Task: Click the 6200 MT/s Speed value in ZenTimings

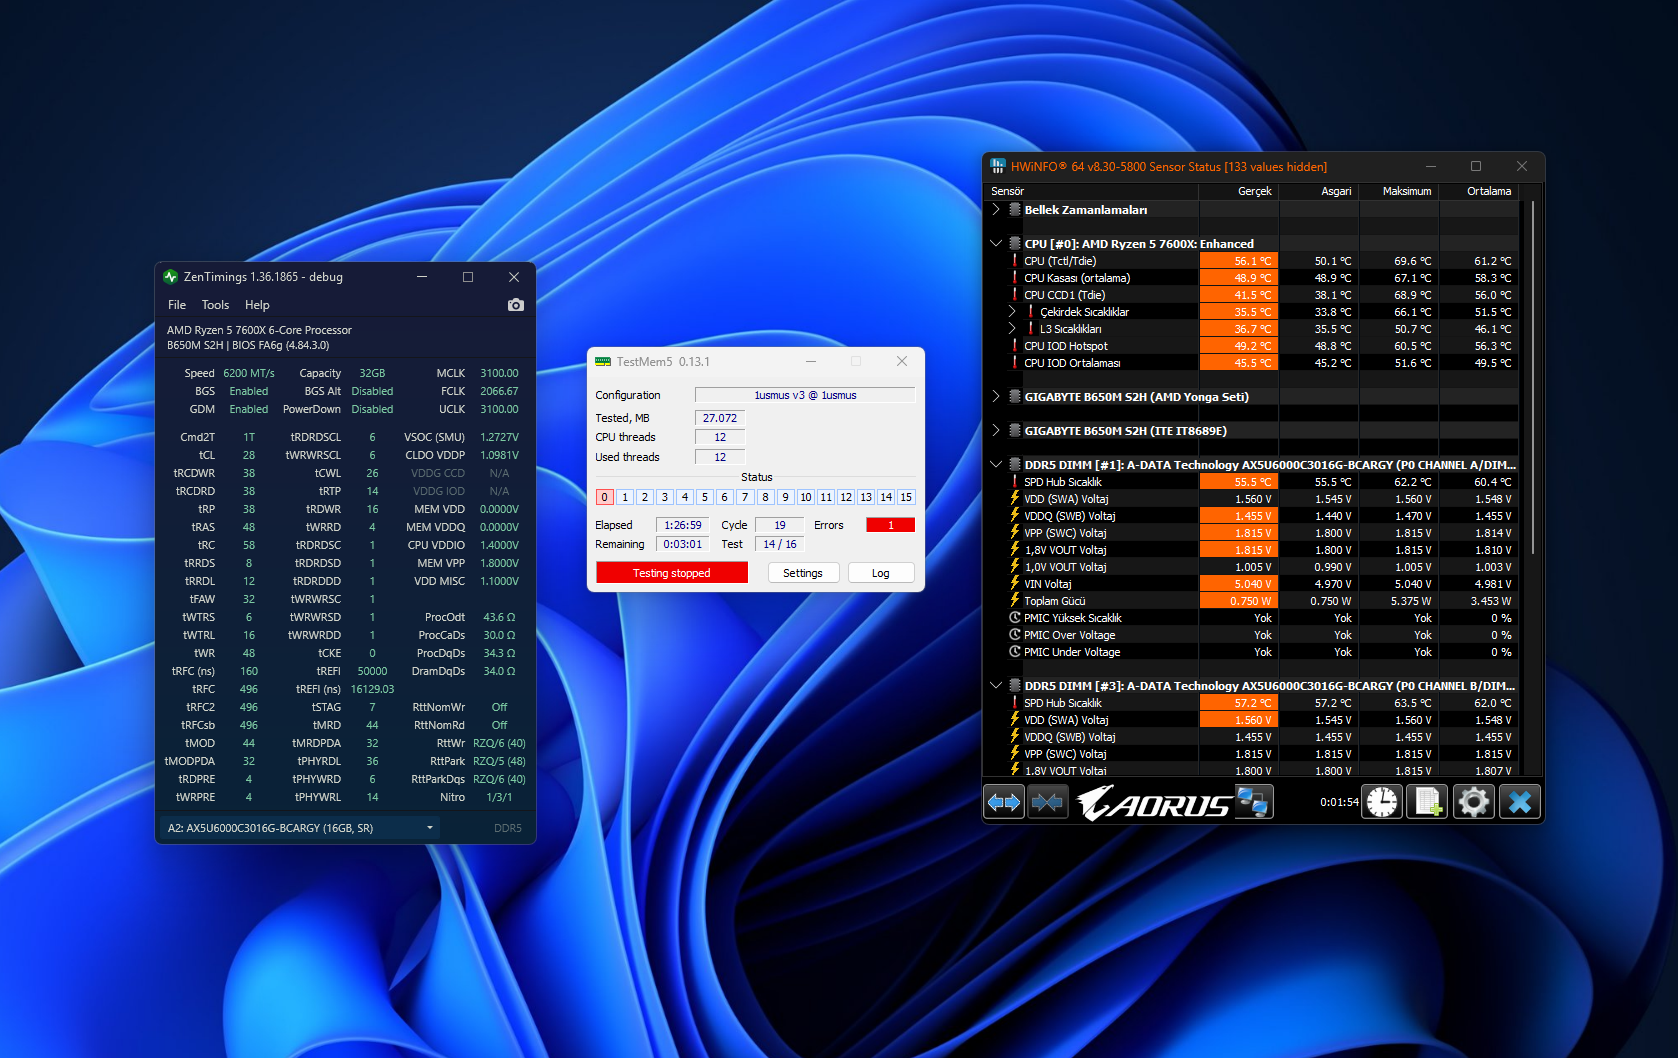Action: [249, 373]
